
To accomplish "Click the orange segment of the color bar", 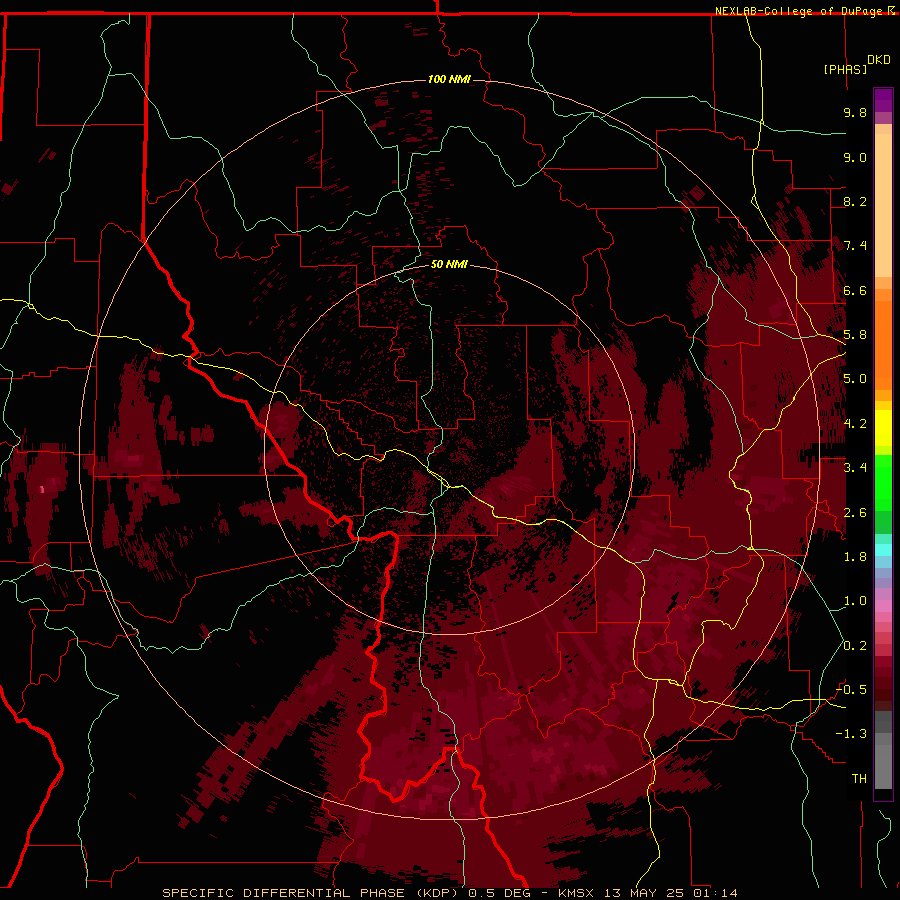I will [x=883, y=345].
